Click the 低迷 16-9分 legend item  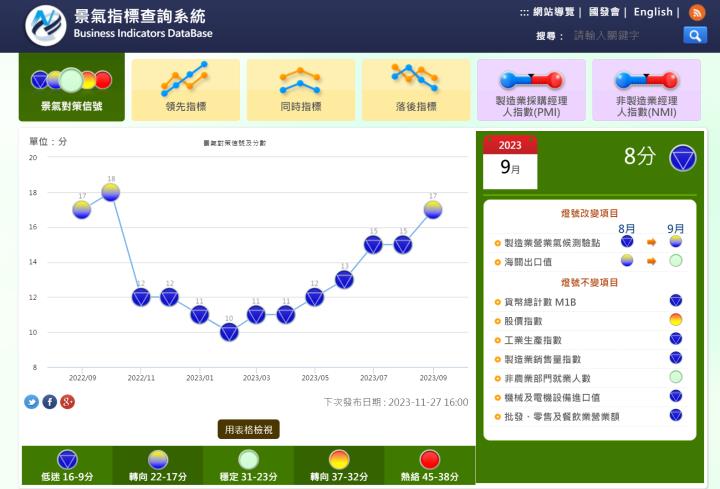67,466
